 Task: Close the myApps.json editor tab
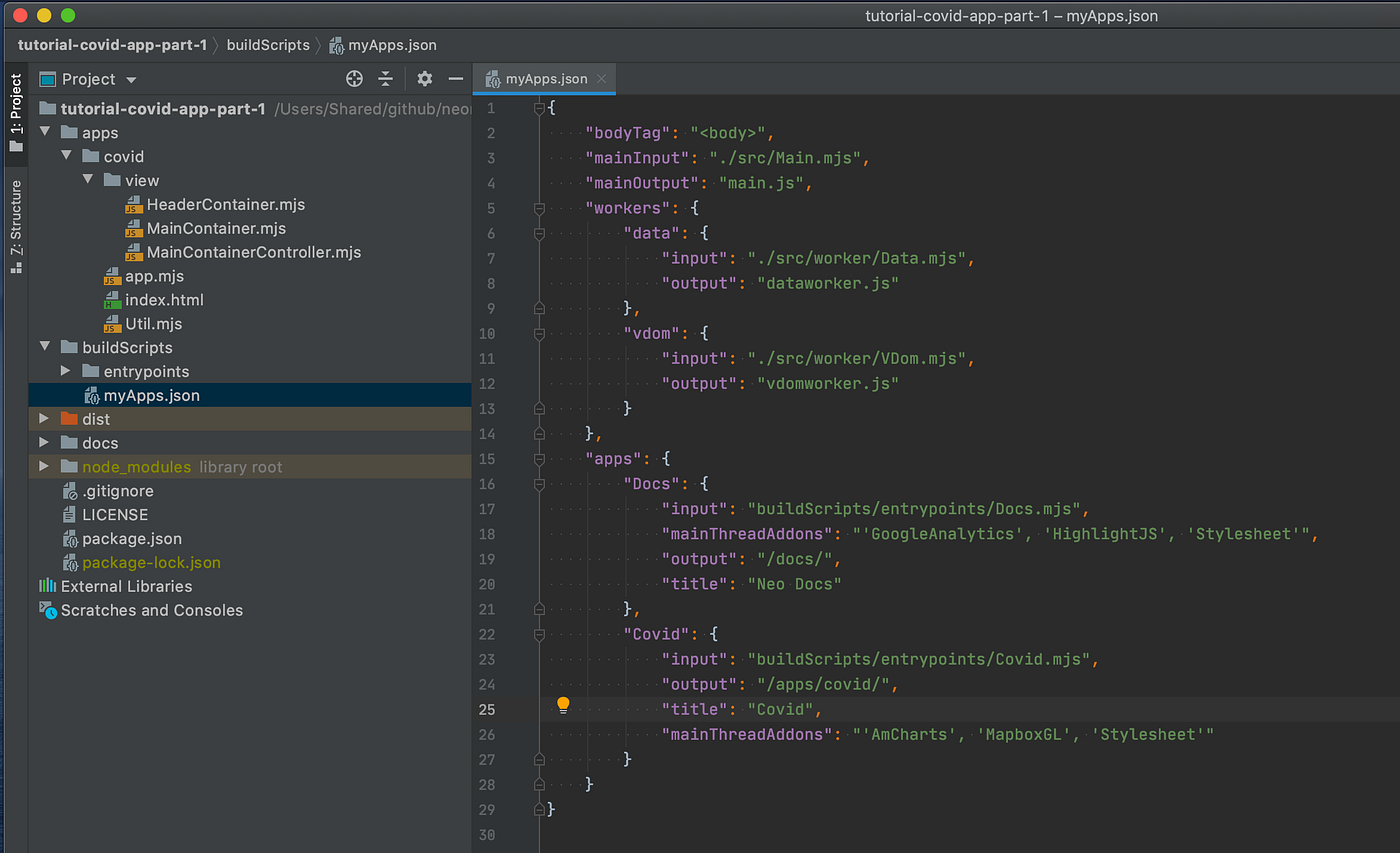(x=601, y=79)
